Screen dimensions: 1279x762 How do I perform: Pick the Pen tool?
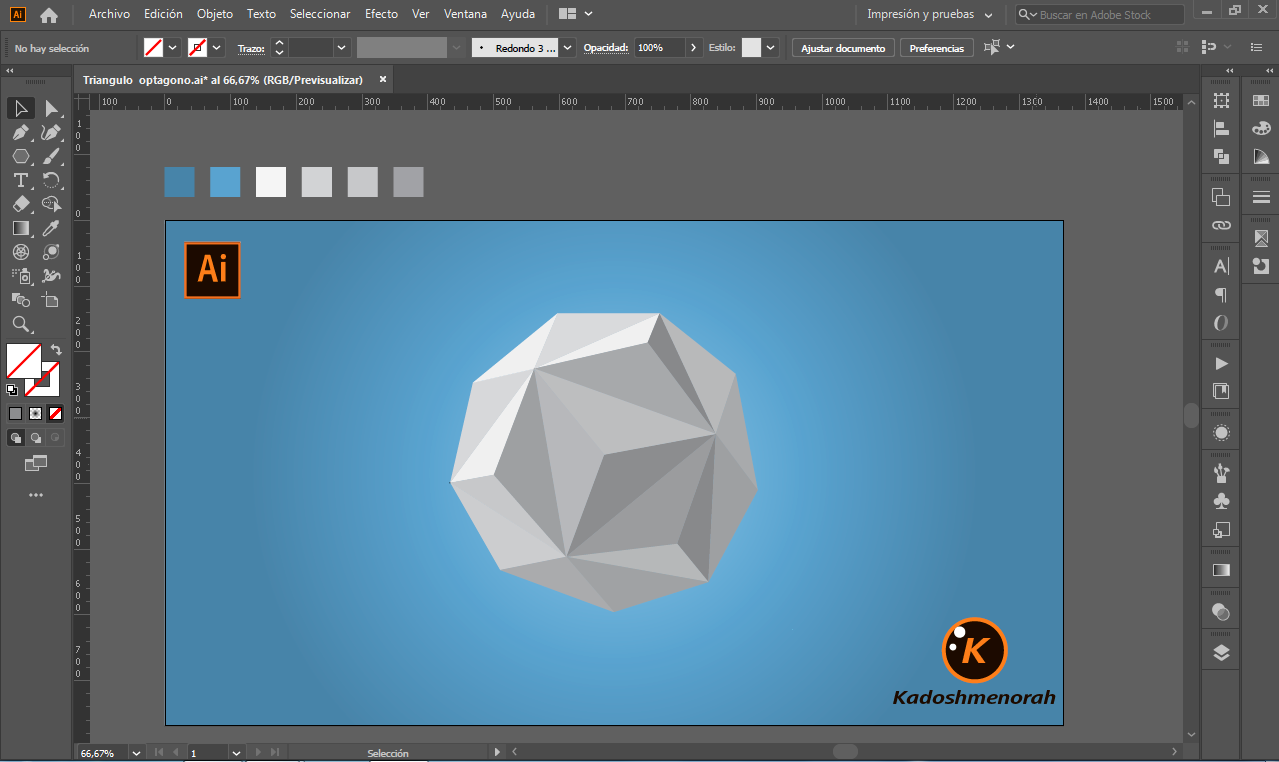21,132
